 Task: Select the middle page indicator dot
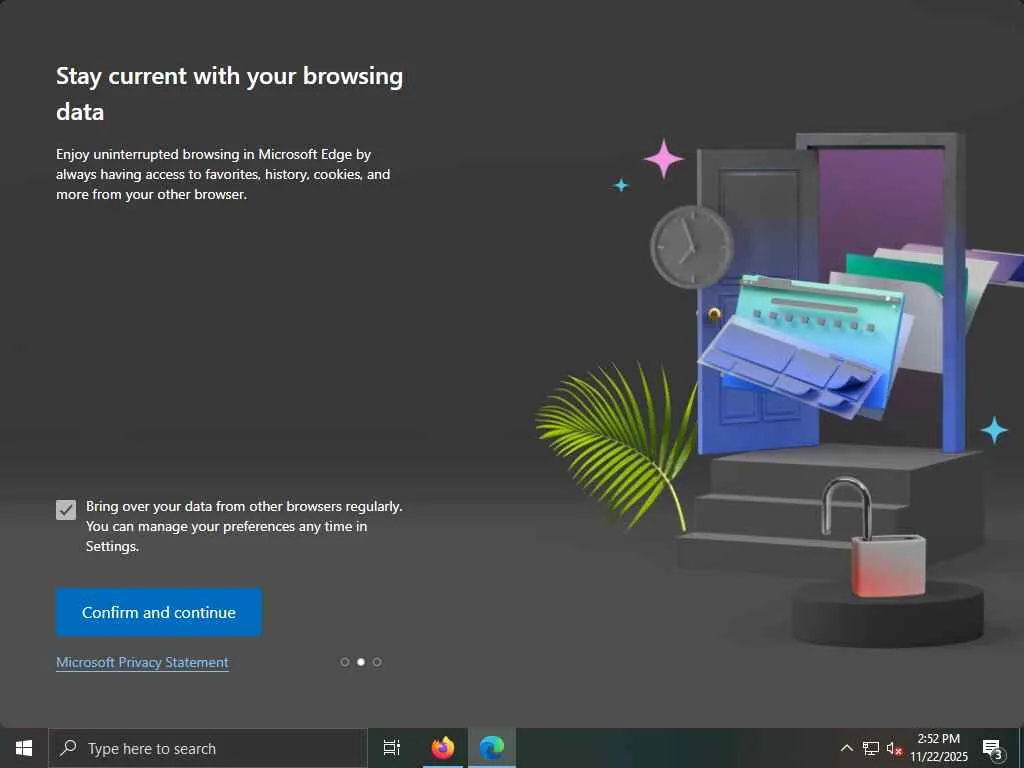point(360,662)
